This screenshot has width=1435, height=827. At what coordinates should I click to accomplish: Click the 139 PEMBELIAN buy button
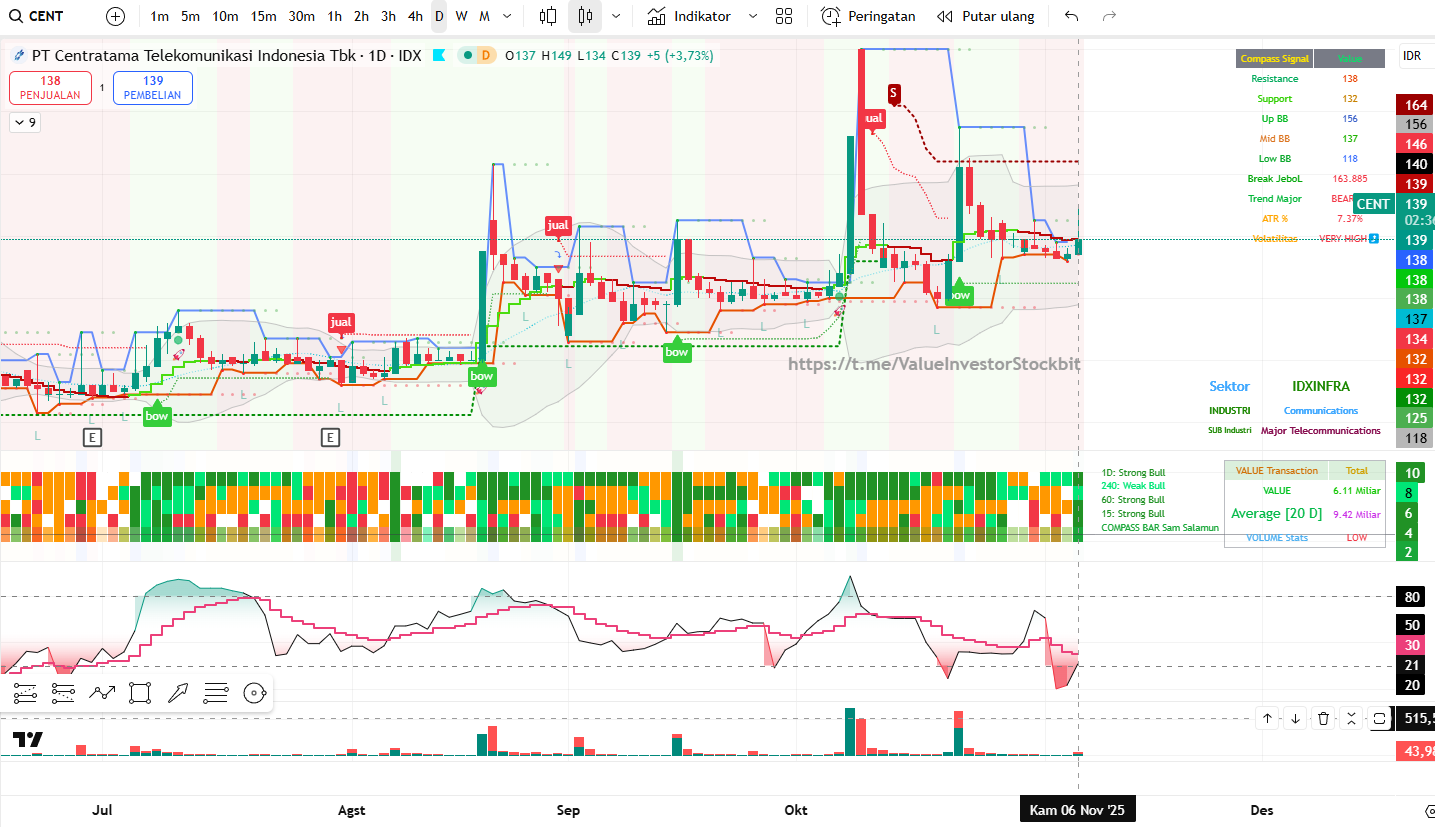(153, 88)
